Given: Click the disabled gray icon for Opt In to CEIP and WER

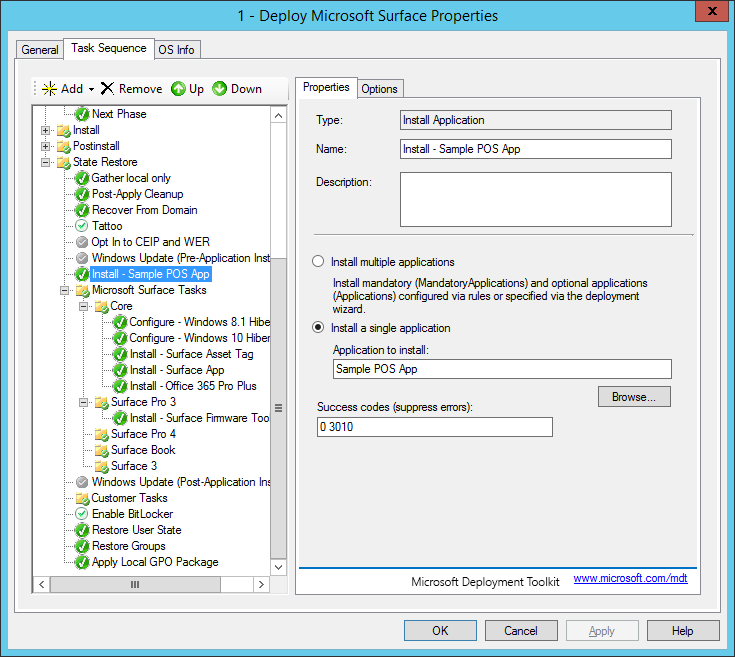Looking at the screenshot, I should pos(82,242).
